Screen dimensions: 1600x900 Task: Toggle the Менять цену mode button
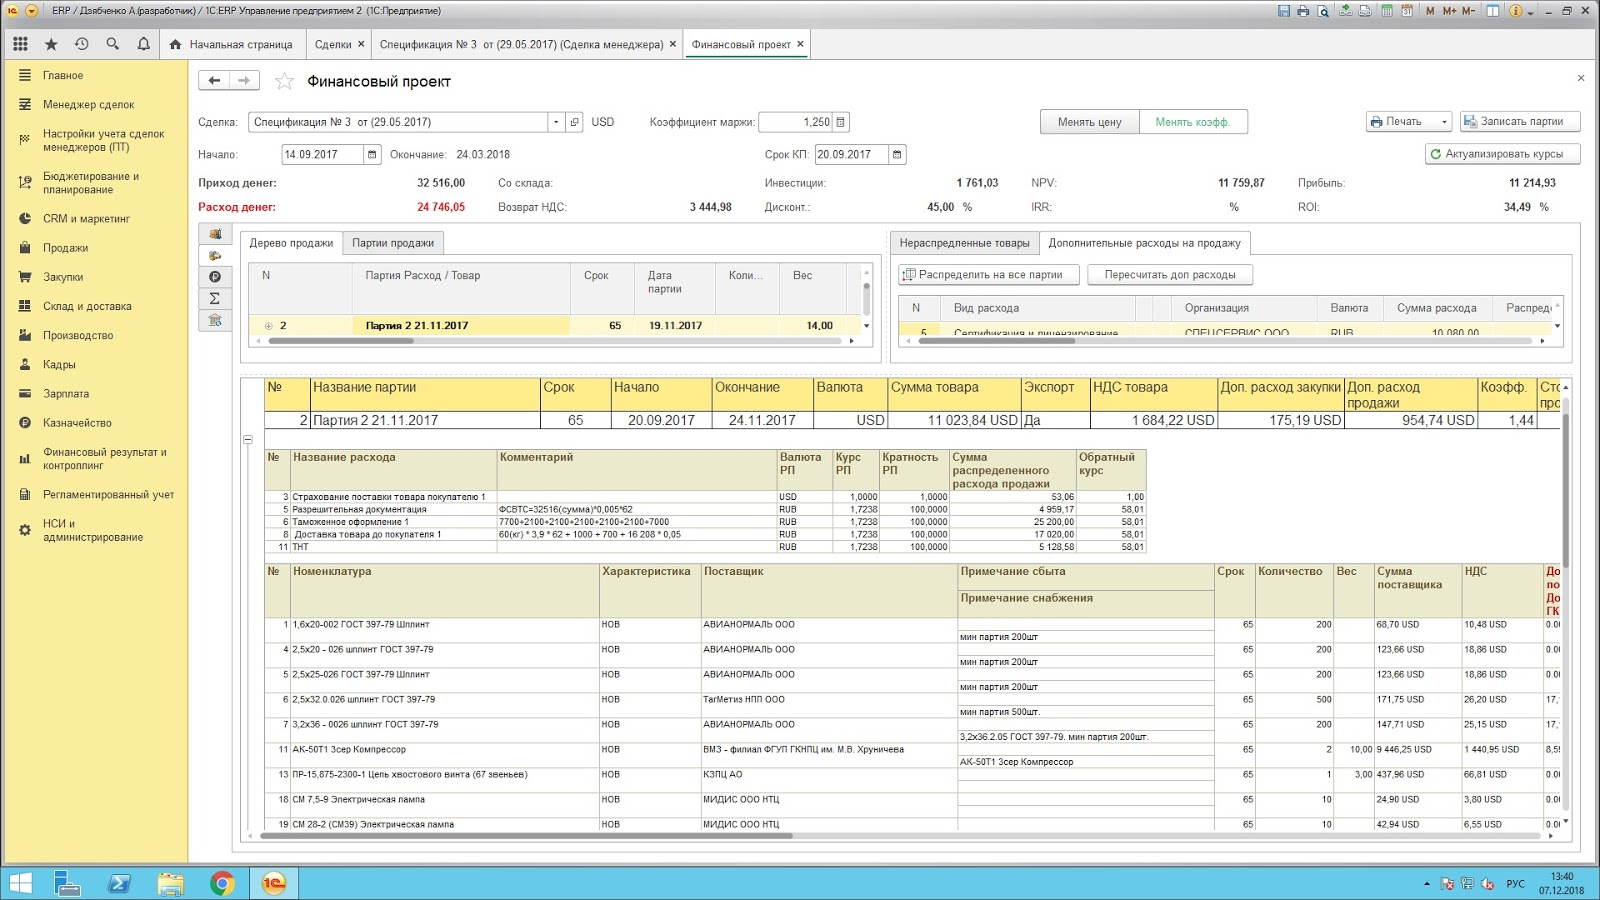coord(1089,122)
